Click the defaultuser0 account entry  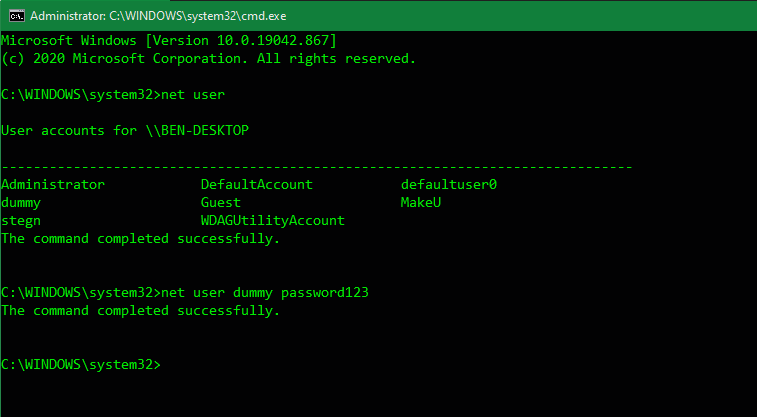[x=448, y=185]
